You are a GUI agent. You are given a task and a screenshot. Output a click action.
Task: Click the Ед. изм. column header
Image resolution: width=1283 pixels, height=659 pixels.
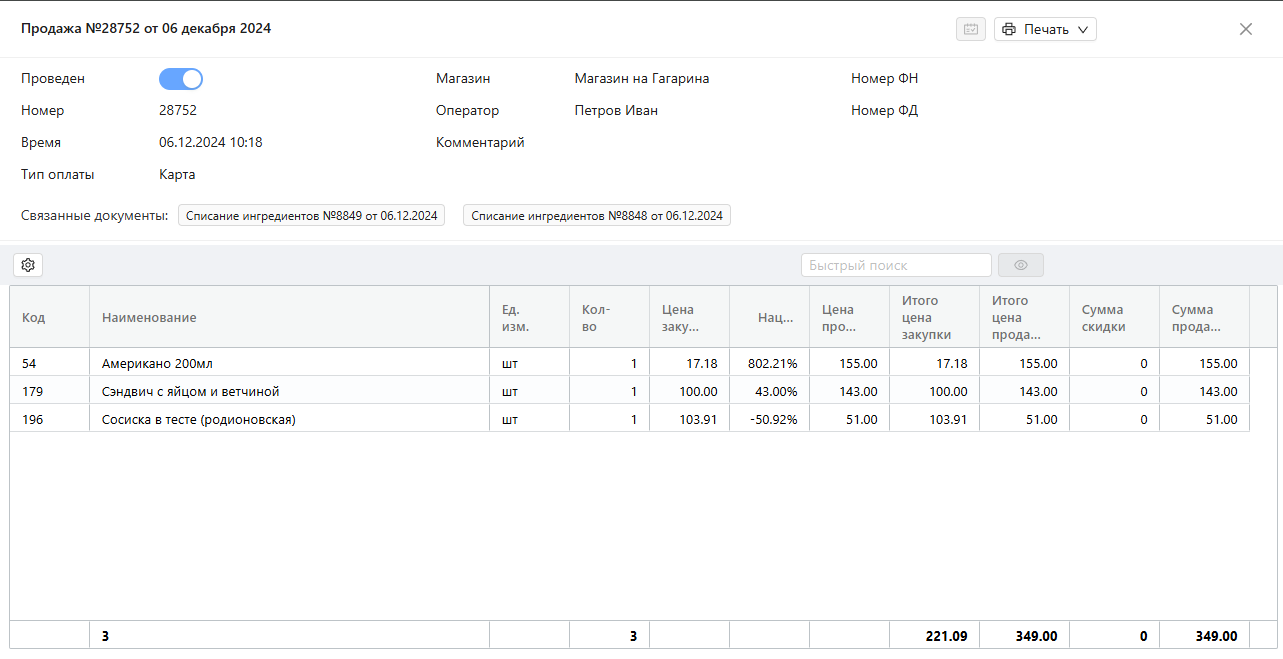[x=516, y=317]
